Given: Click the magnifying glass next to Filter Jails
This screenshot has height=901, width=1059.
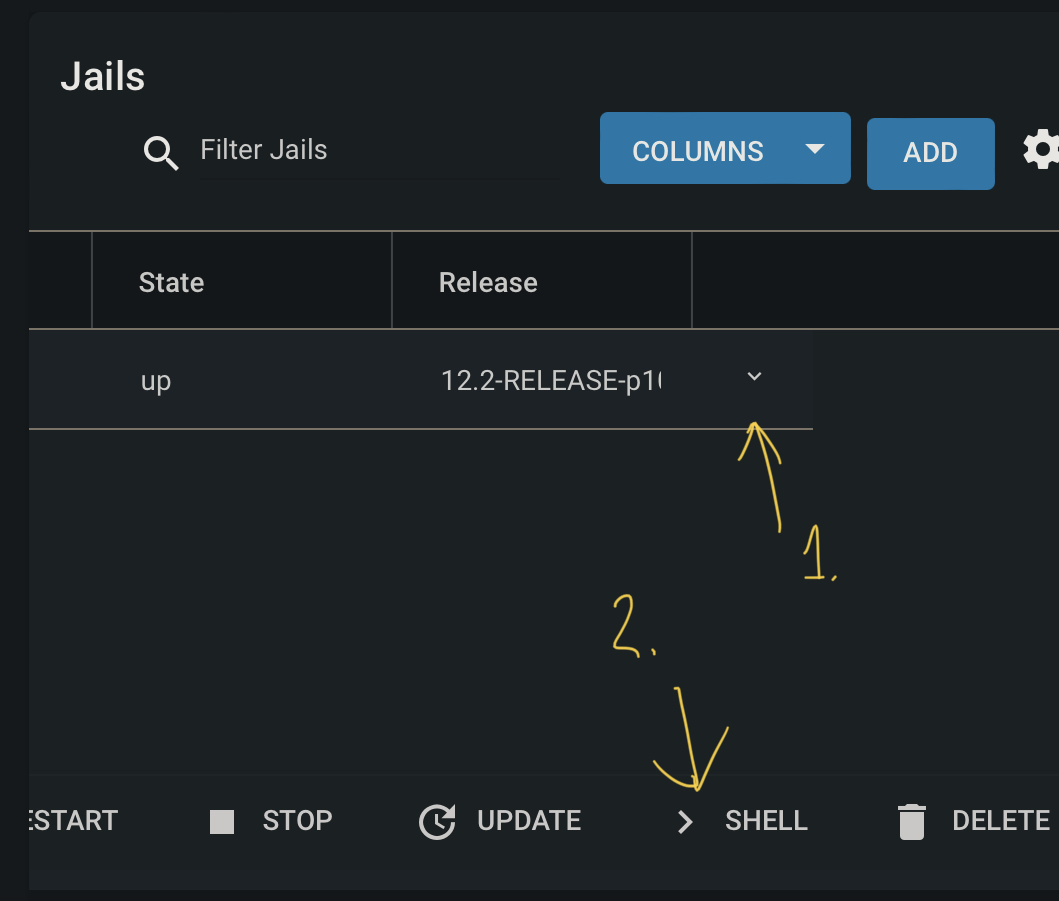Looking at the screenshot, I should point(160,152).
